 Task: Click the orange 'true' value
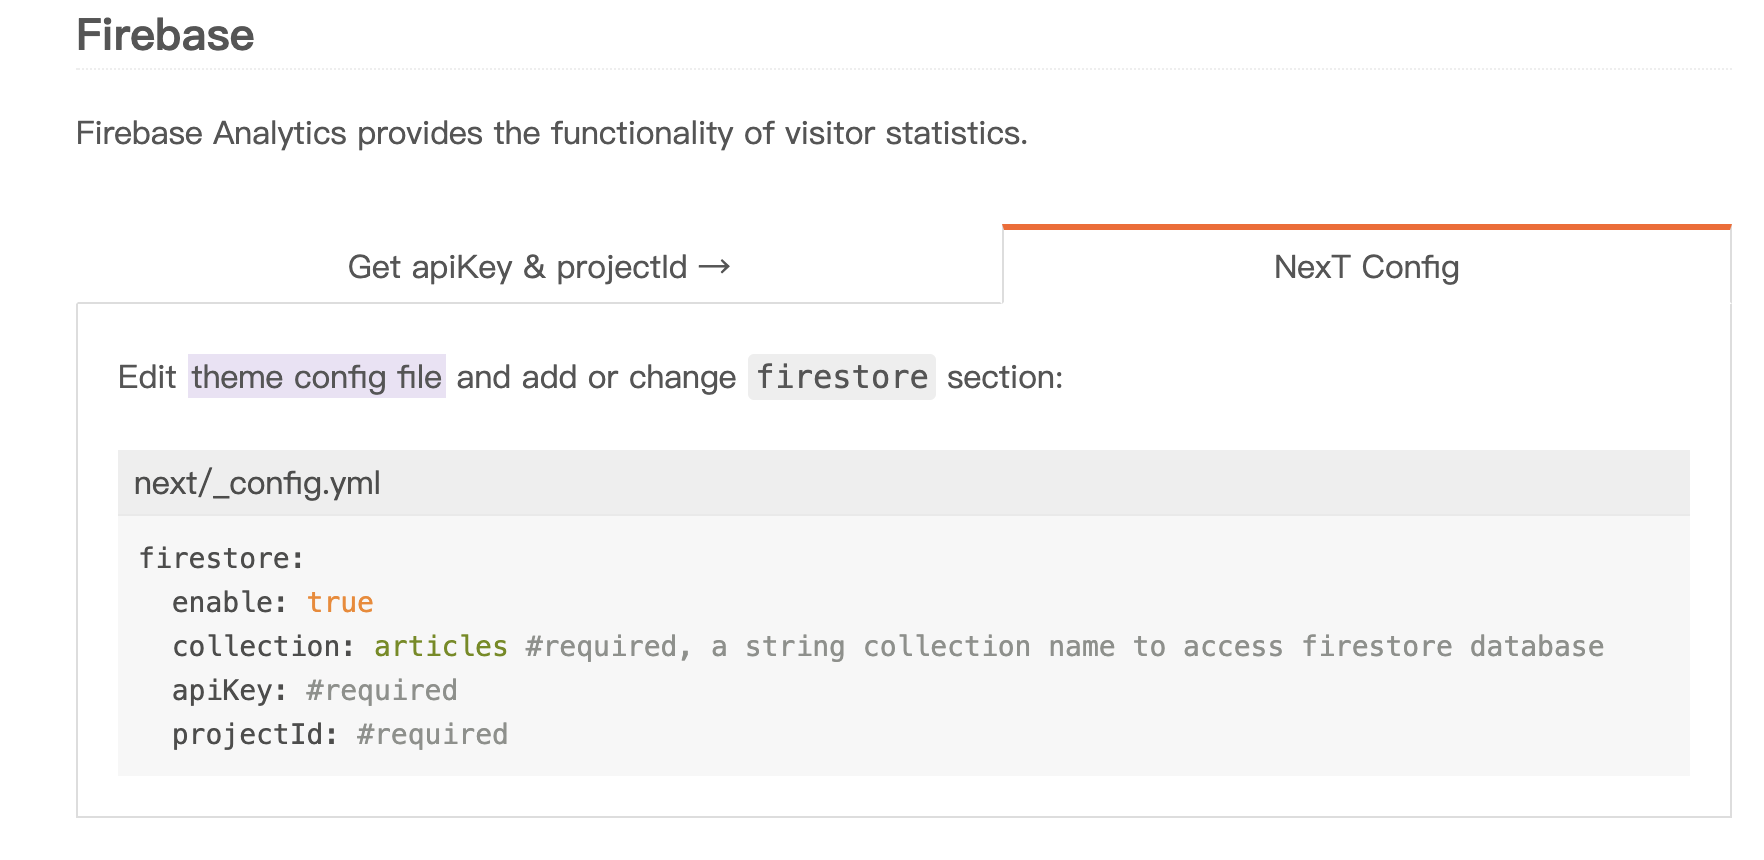pos(340,602)
